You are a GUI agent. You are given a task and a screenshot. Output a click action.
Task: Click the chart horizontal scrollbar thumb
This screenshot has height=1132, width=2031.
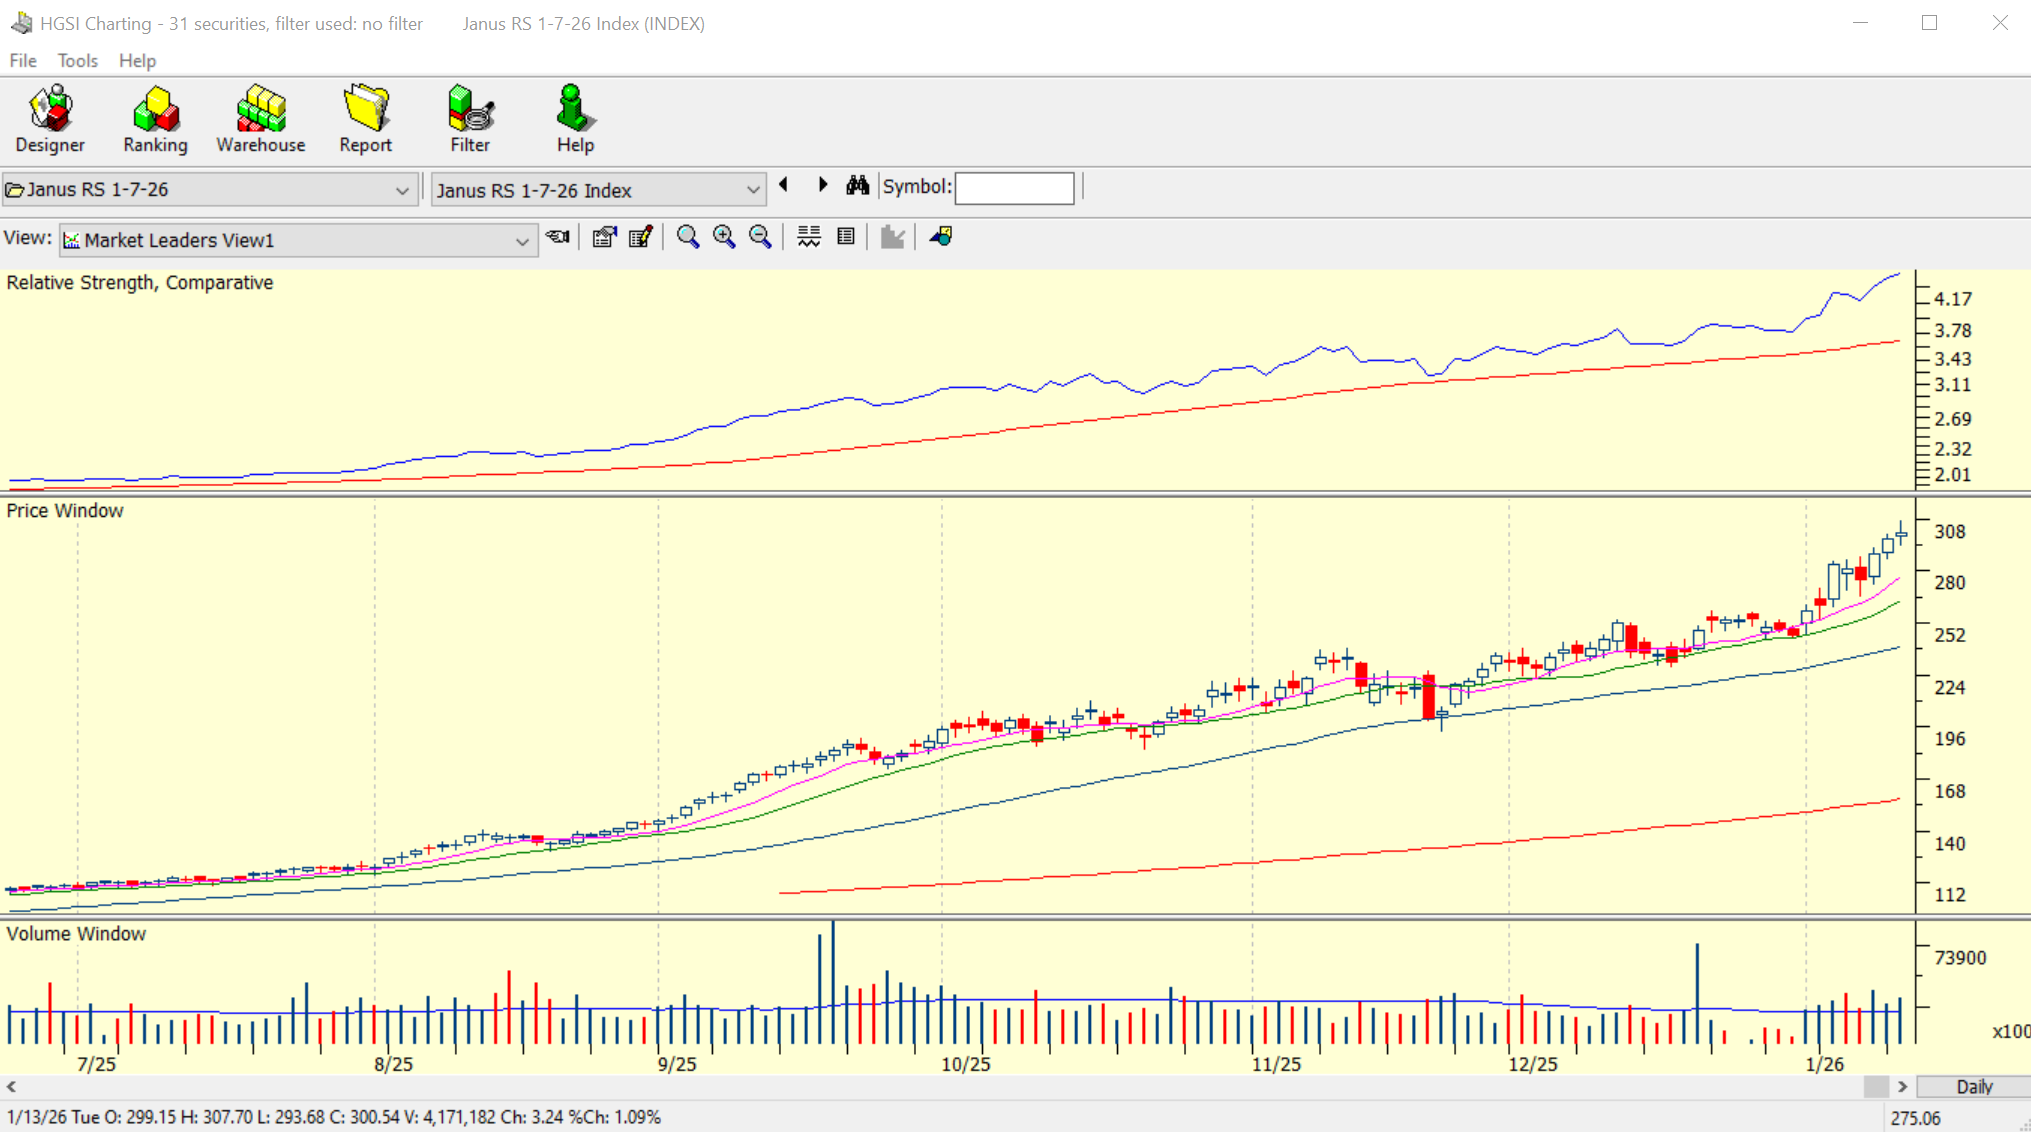coord(1875,1087)
